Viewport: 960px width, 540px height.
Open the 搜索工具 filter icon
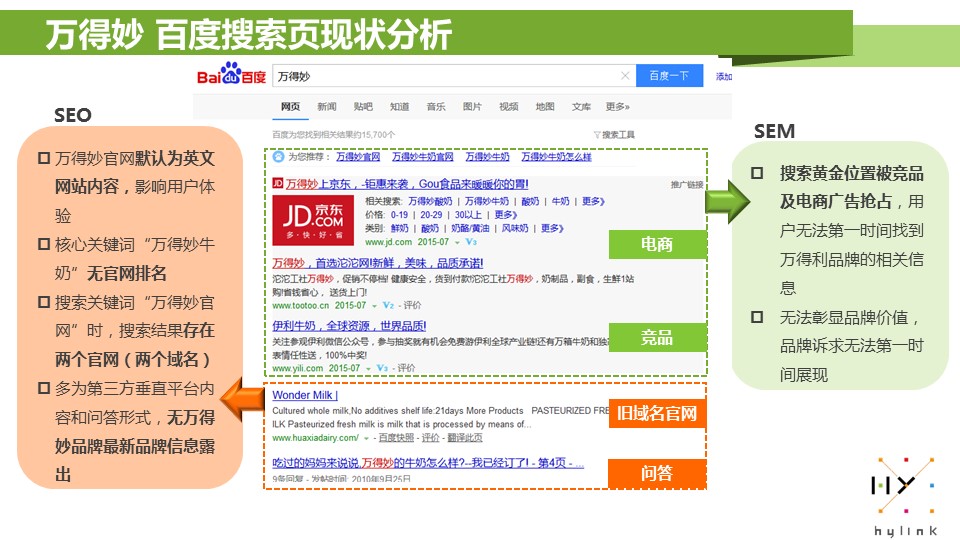pyautogui.click(x=598, y=135)
